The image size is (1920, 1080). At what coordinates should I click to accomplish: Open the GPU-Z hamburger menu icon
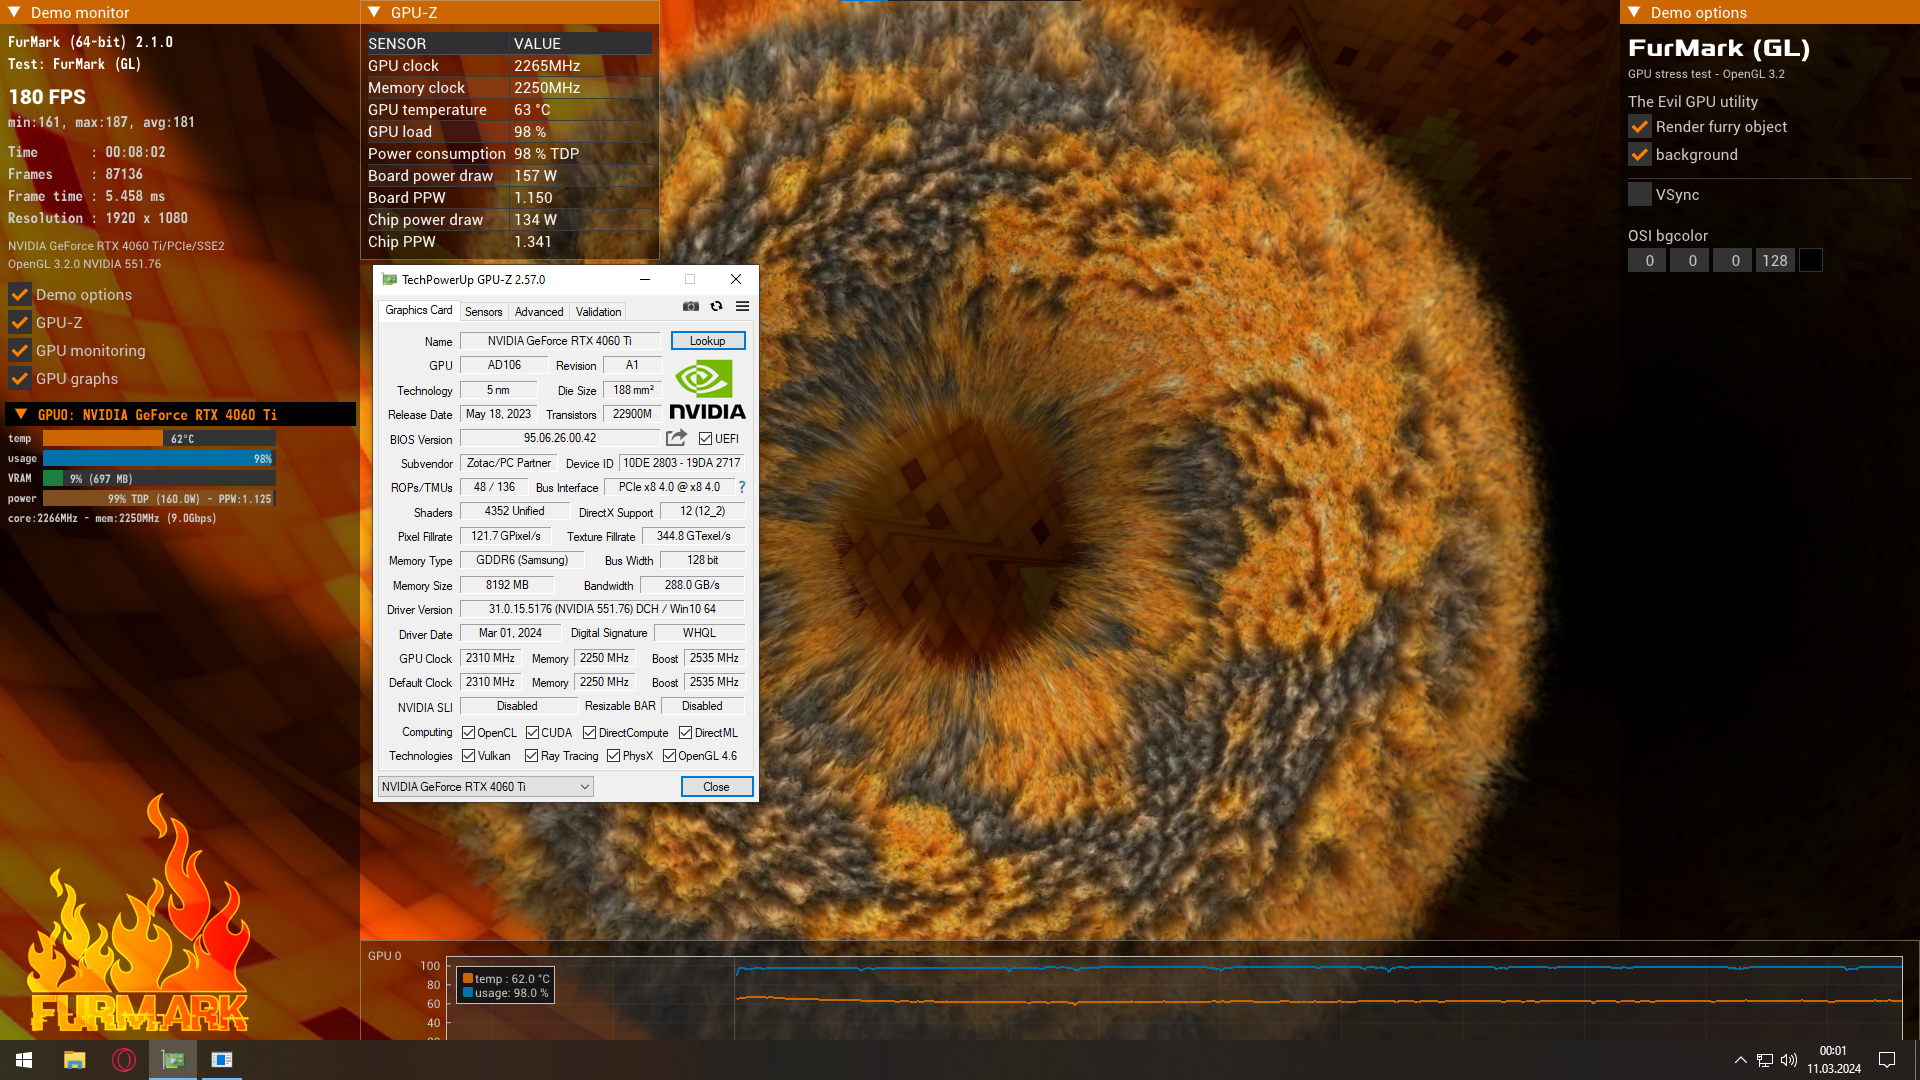pyautogui.click(x=742, y=307)
